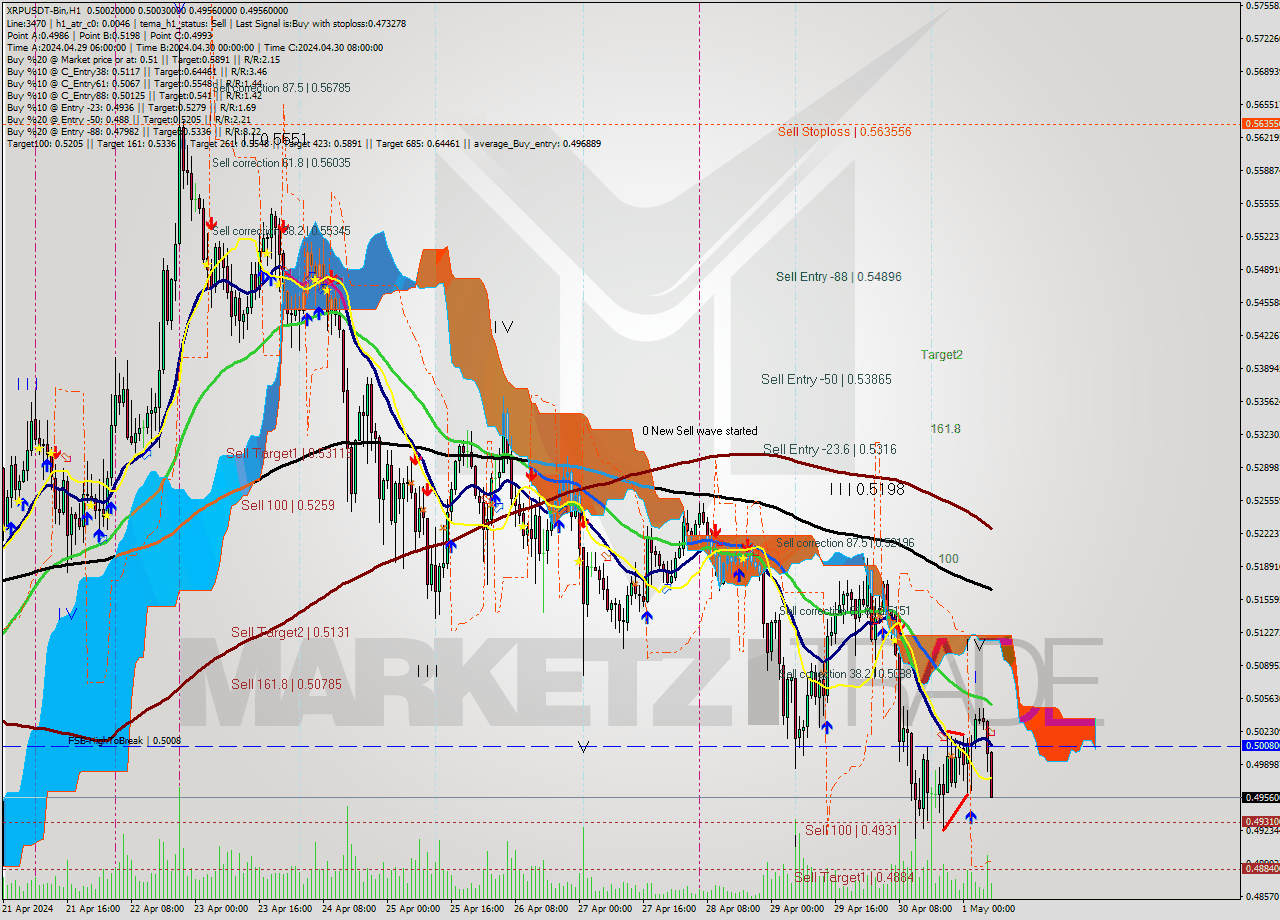Image resolution: width=1280 pixels, height=920 pixels.
Task: Click the '161.8' Fibonacci level label
Action: pos(946,428)
